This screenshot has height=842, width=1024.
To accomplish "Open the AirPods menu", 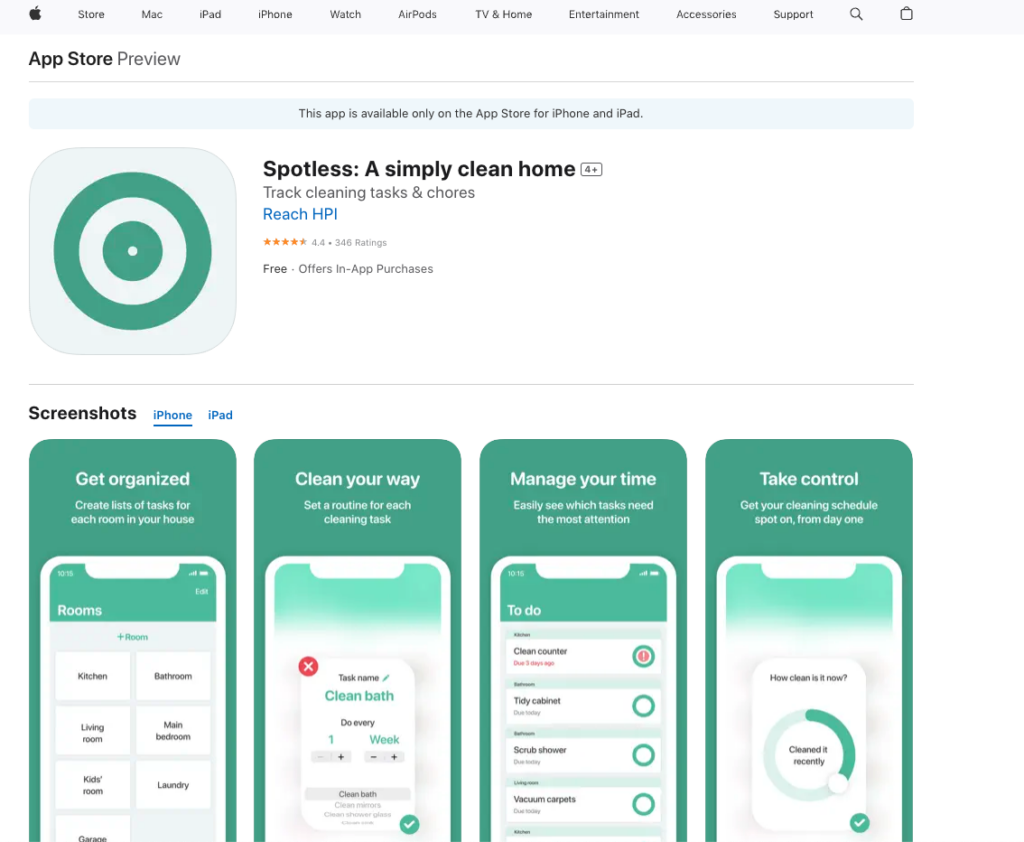I will pyautogui.click(x=417, y=14).
